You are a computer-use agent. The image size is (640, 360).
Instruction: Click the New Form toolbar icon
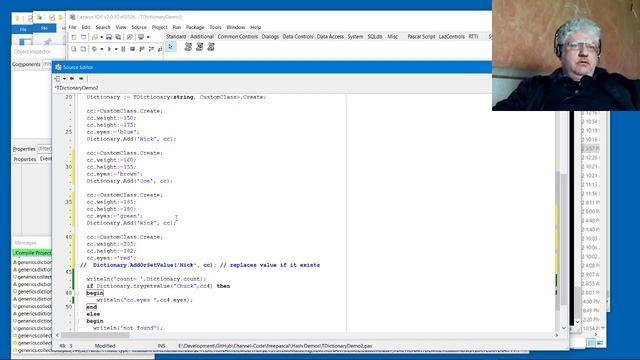[x=83, y=37]
